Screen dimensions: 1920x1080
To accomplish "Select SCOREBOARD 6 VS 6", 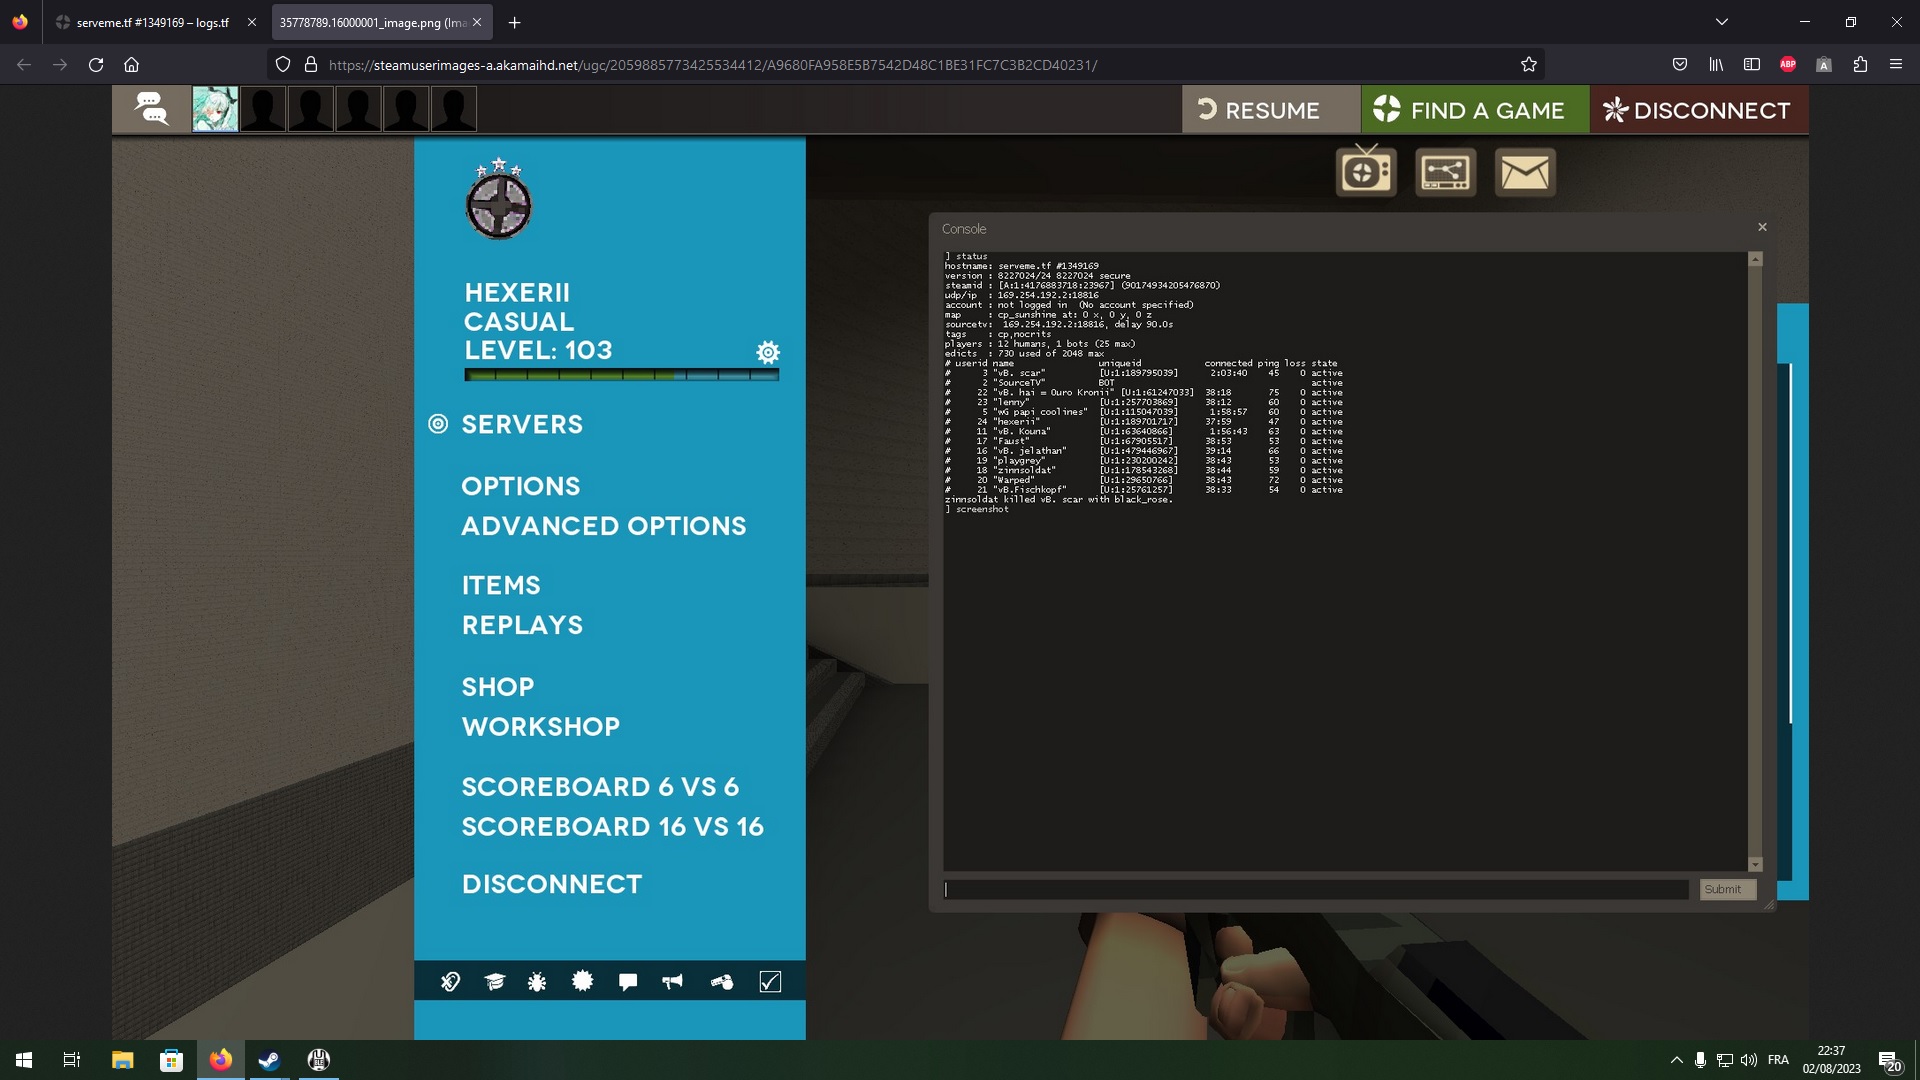I will 600,787.
